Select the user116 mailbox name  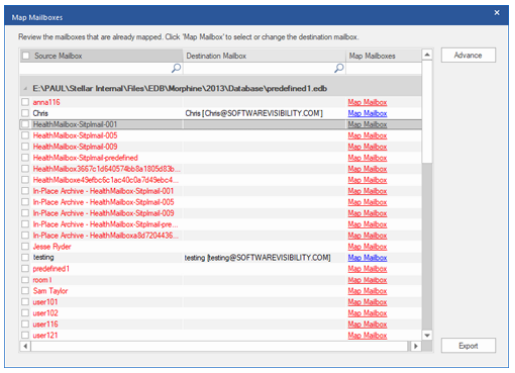pos(45,324)
